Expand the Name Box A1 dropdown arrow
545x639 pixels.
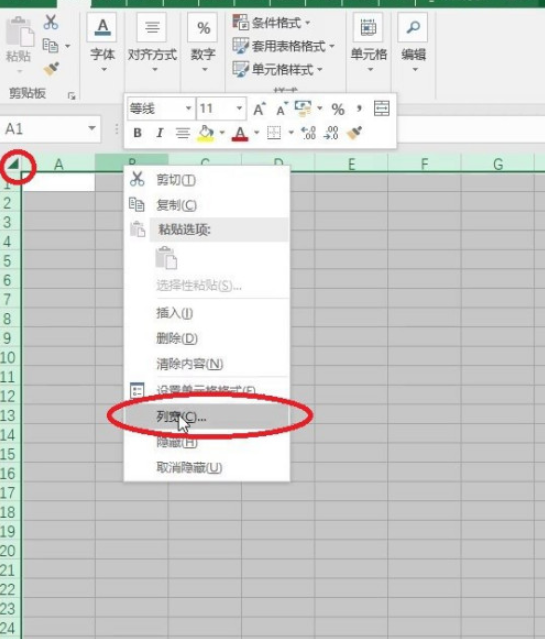92,128
